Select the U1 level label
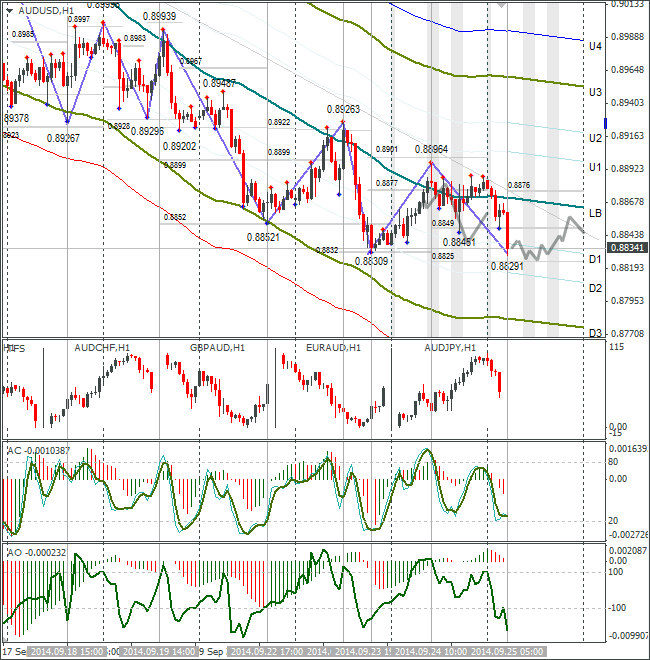 [595, 168]
